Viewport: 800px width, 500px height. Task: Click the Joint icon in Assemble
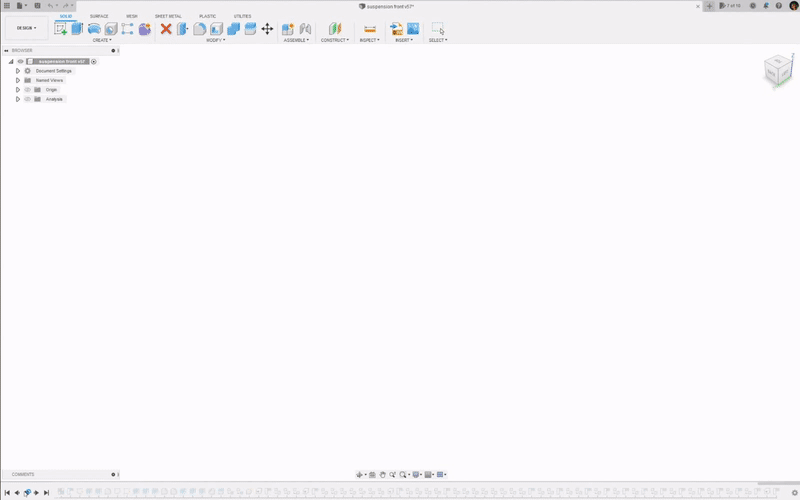tap(305, 29)
